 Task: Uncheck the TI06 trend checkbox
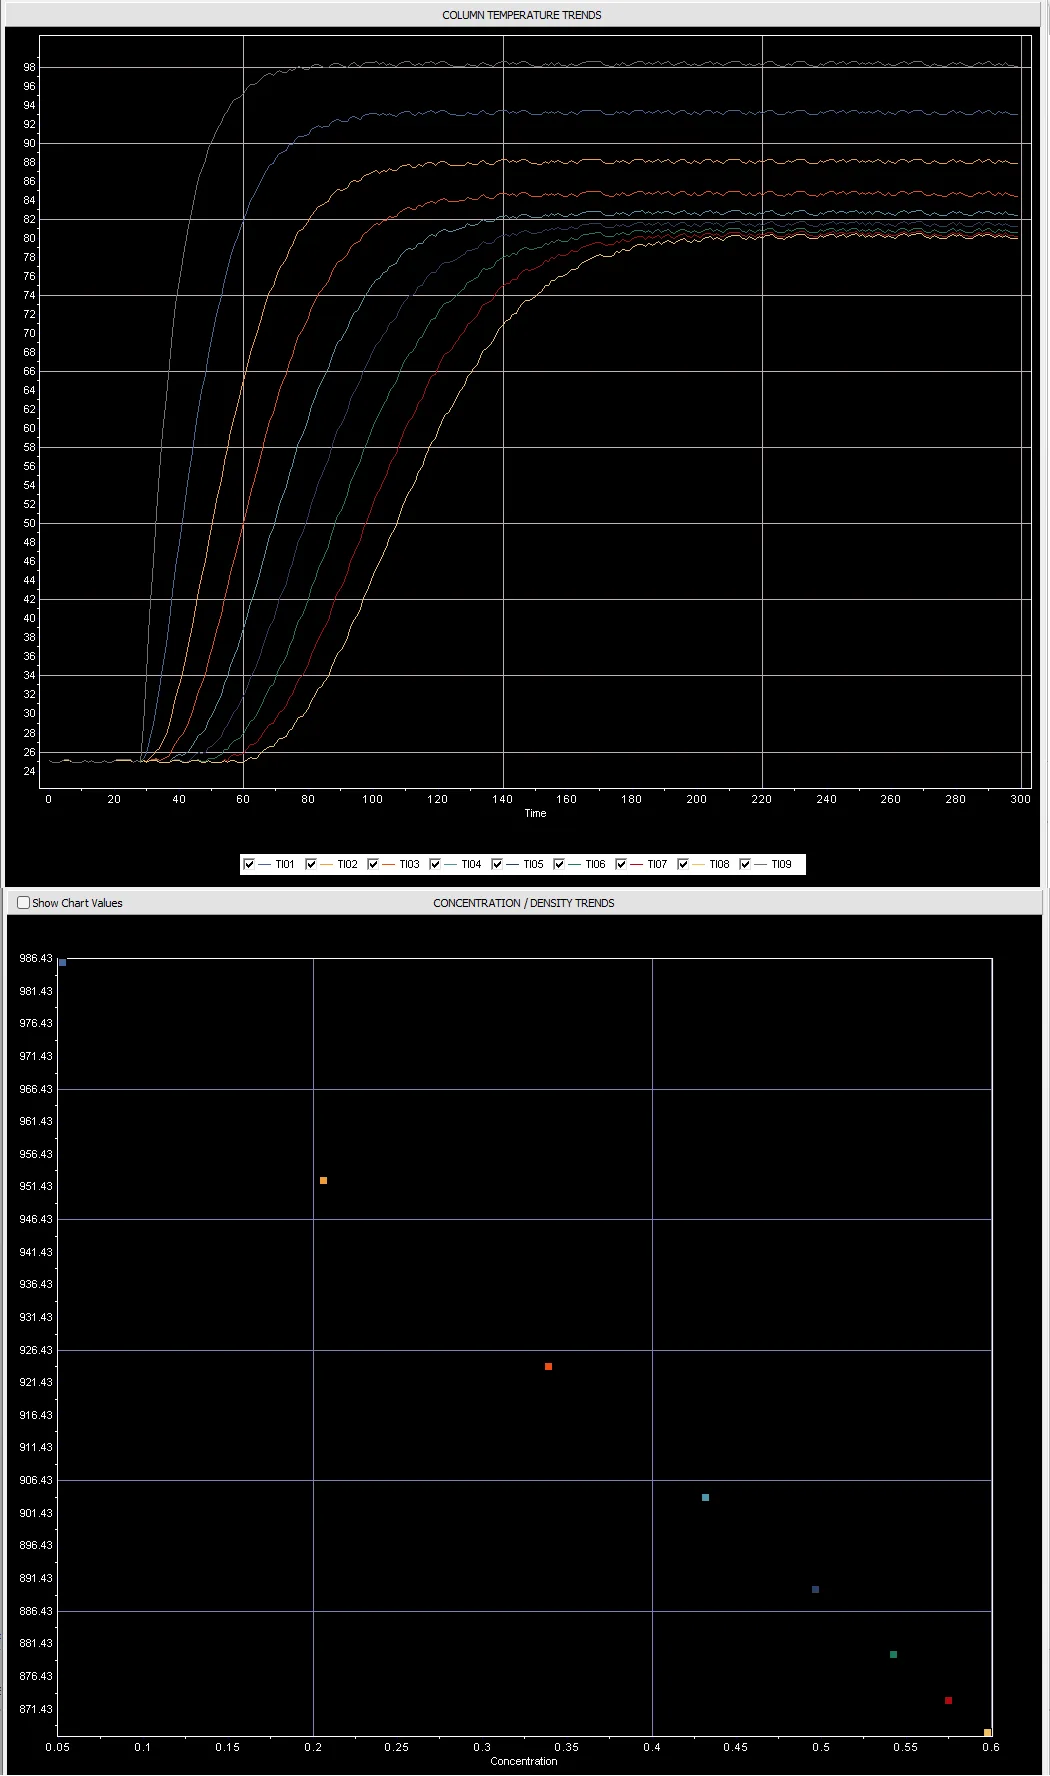(559, 864)
